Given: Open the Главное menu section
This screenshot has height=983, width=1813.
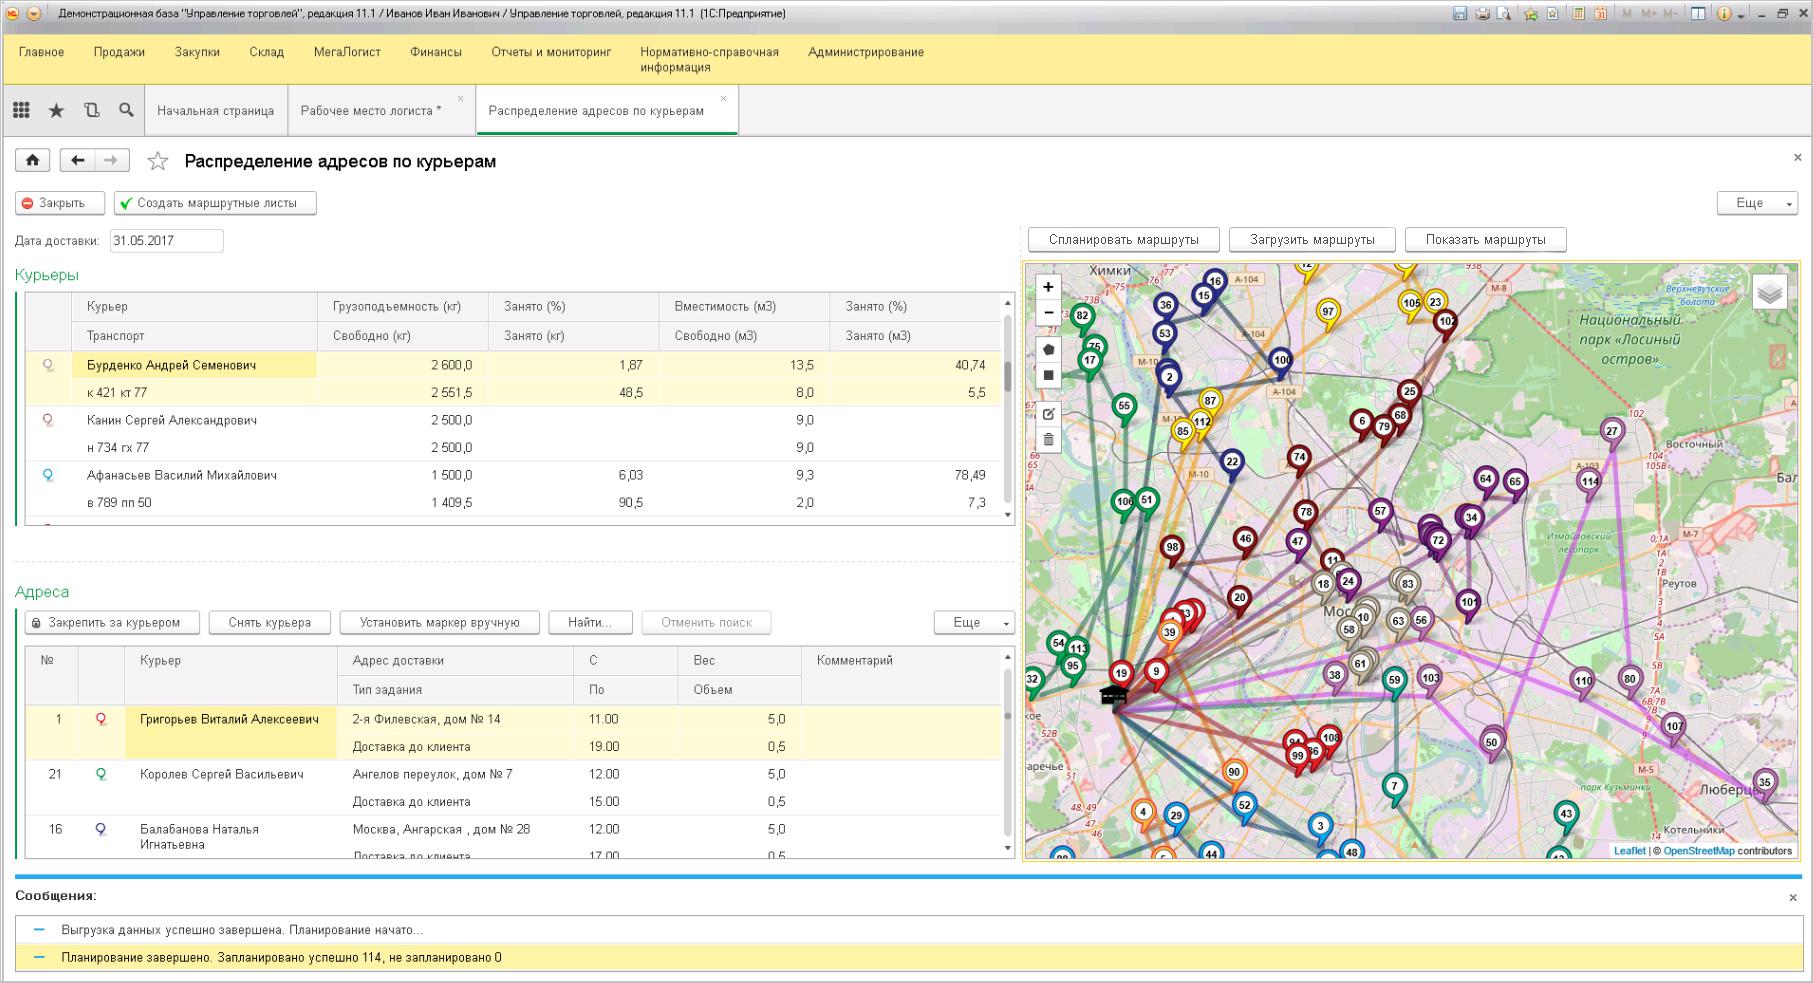Looking at the screenshot, I should 41,52.
